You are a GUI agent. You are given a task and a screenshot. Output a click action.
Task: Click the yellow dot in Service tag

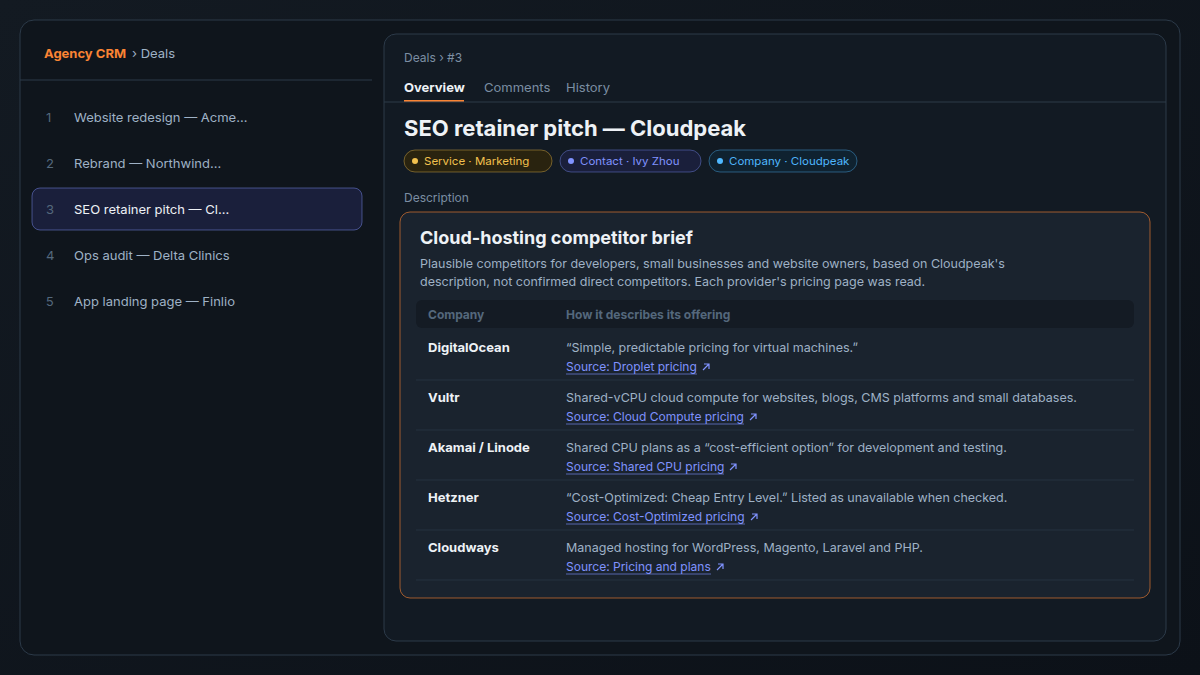pos(415,161)
